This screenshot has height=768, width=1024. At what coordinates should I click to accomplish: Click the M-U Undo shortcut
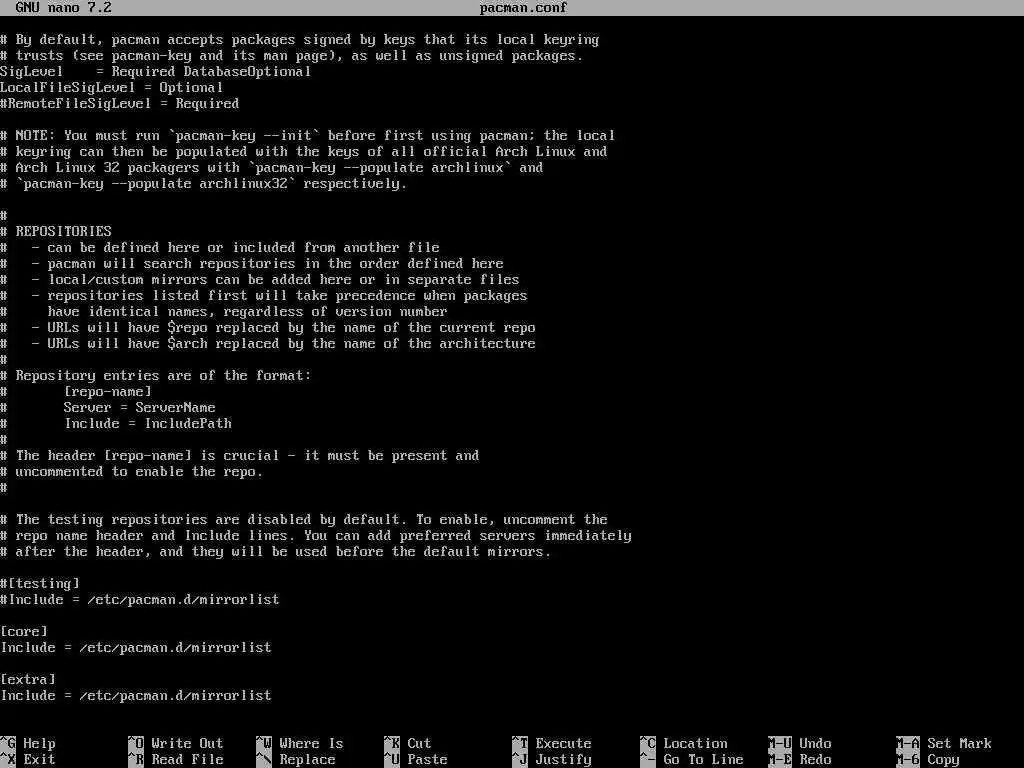[800, 743]
